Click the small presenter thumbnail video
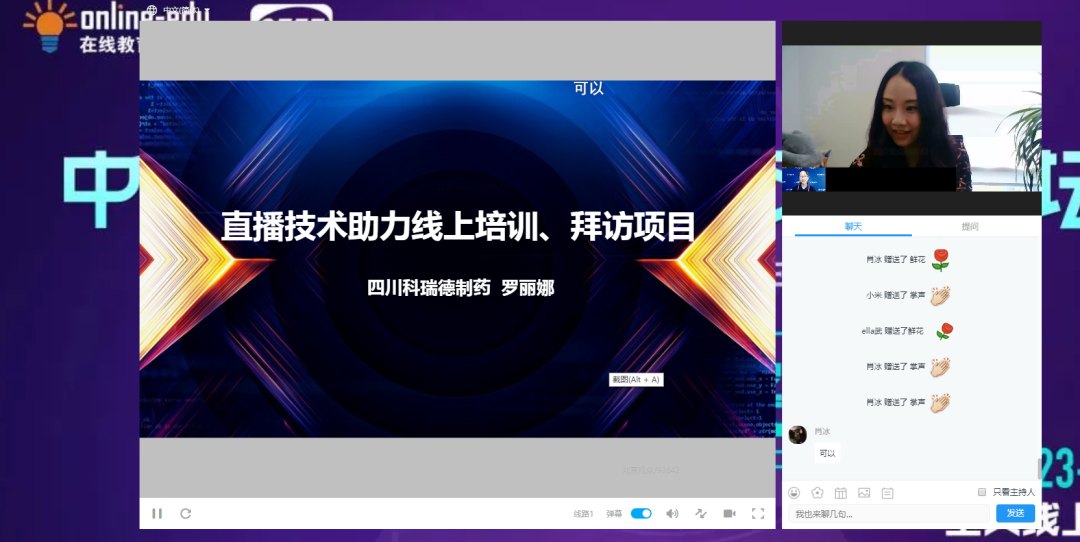The height and width of the screenshot is (542, 1080). [803, 179]
